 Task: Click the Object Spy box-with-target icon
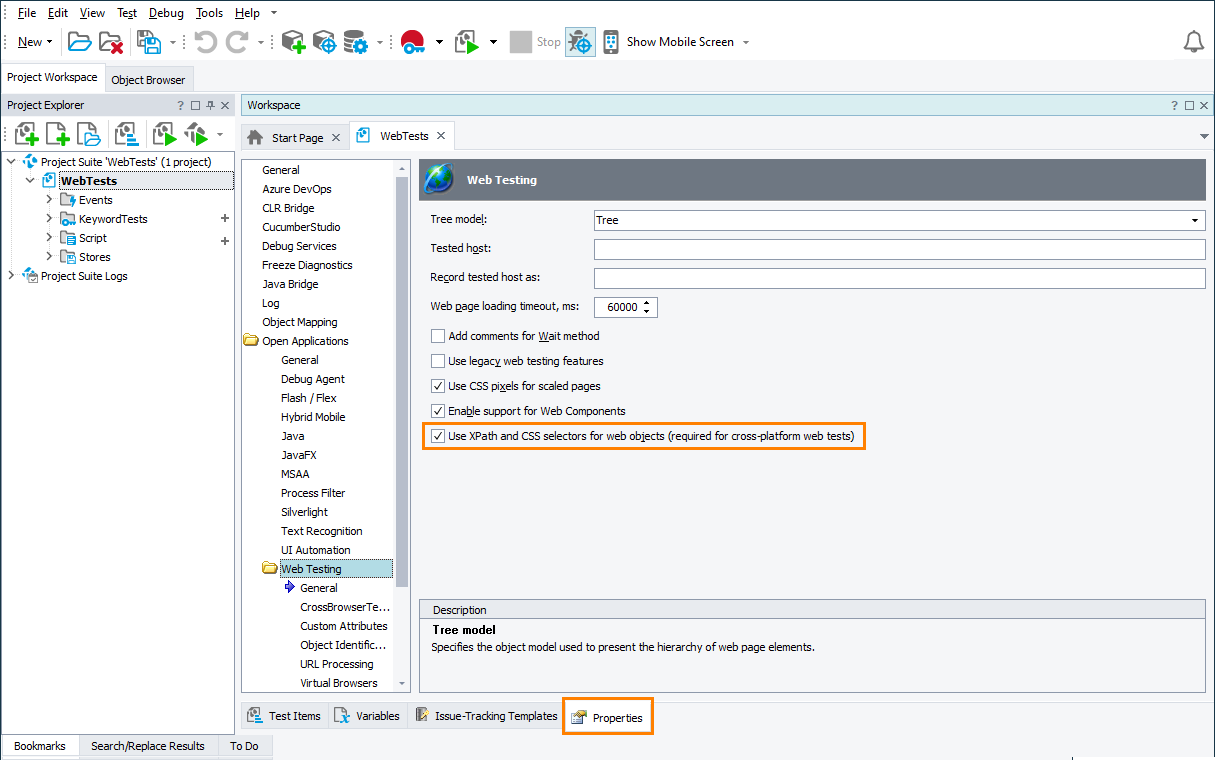(324, 42)
